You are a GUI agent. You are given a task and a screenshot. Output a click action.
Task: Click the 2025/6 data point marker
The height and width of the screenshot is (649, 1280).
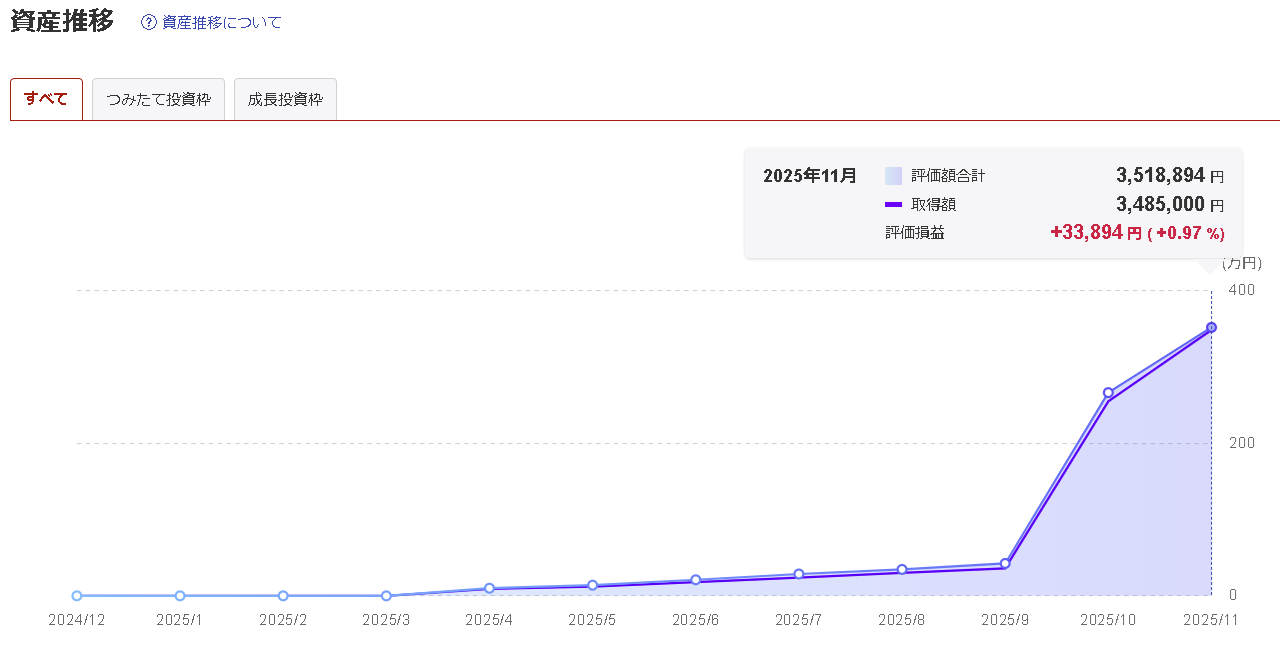coord(696,580)
